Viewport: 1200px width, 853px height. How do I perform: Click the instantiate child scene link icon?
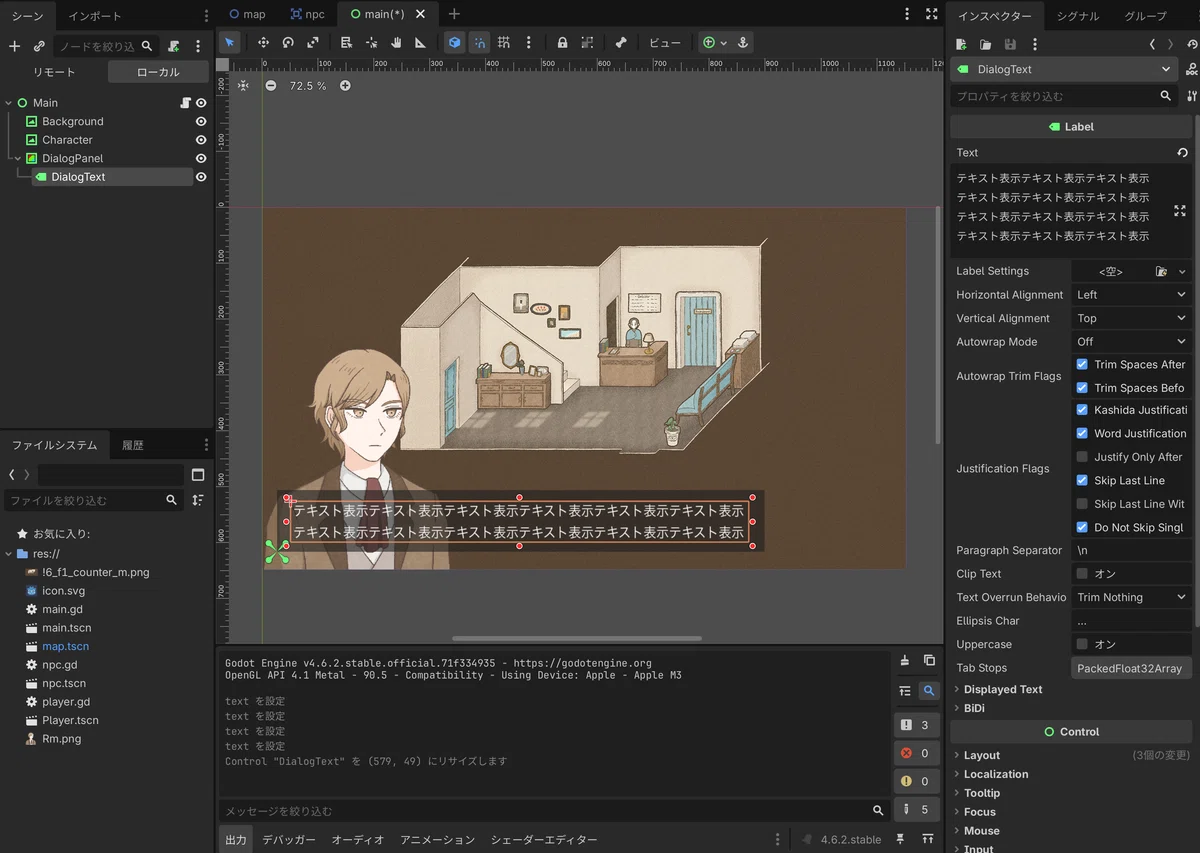tap(39, 46)
